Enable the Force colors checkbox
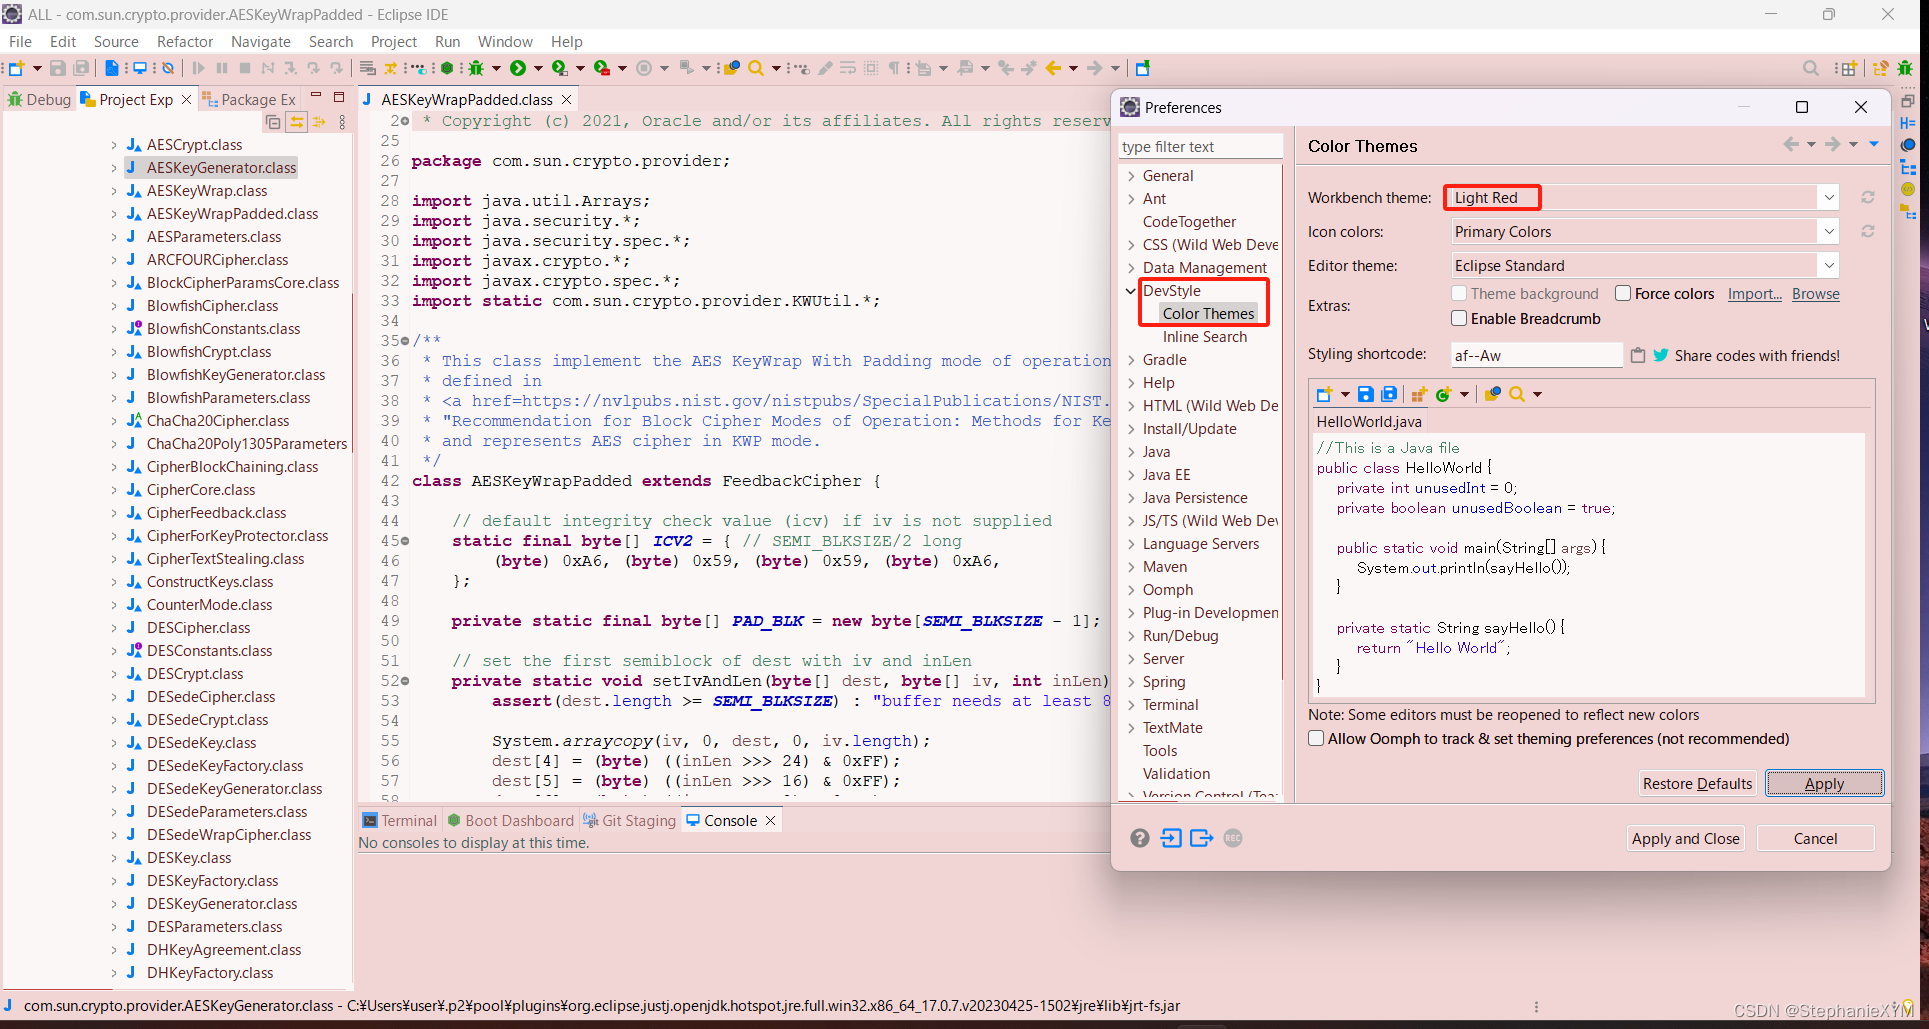This screenshot has width=1929, height=1029. 1623,293
